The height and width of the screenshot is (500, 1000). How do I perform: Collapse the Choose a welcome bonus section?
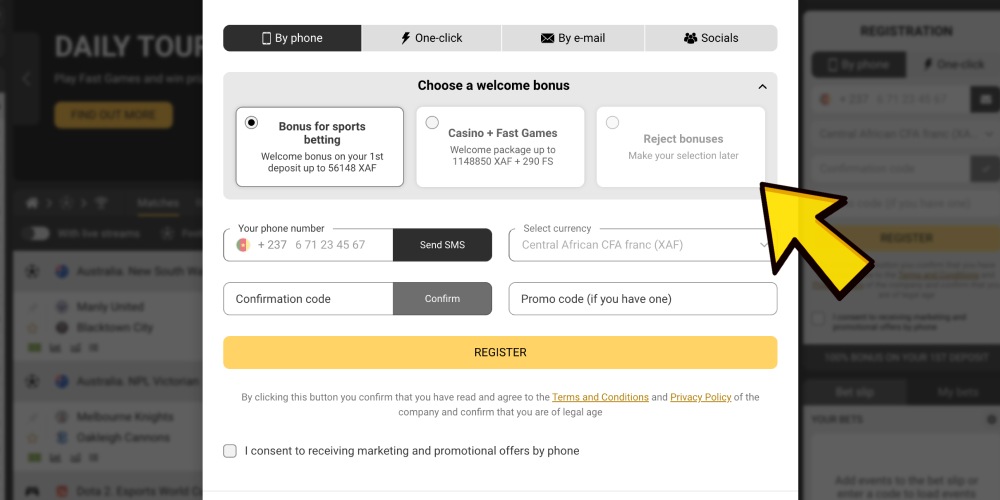[762, 86]
